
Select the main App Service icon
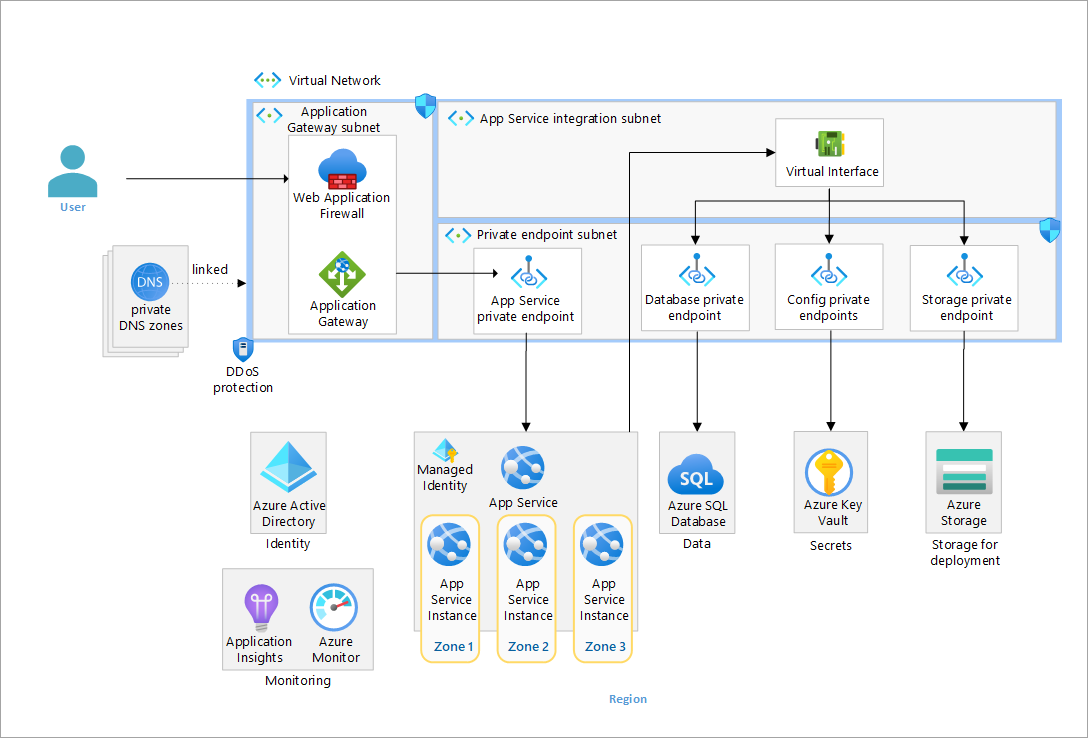[522, 468]
